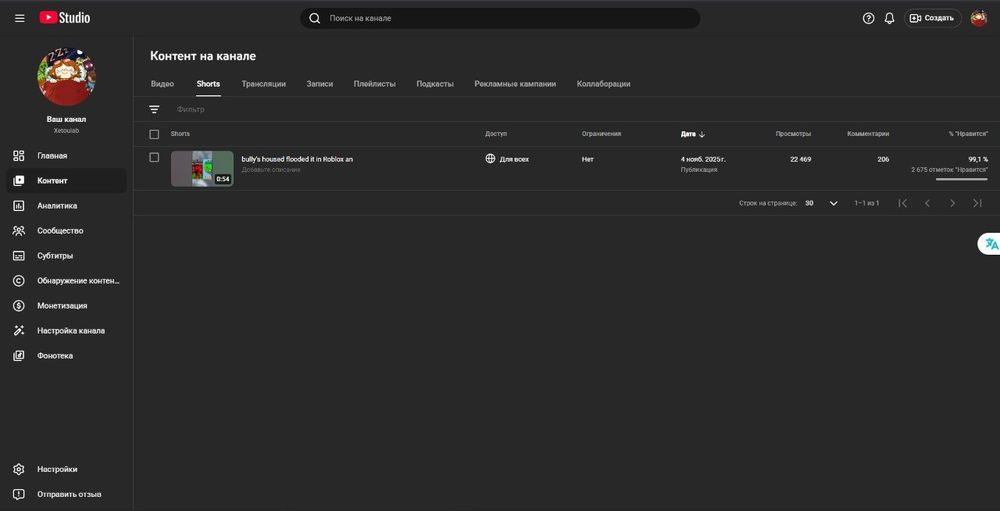The image size is (1000, 511).
Task: Go to the next page arrow
Action: tap(952, 203)
